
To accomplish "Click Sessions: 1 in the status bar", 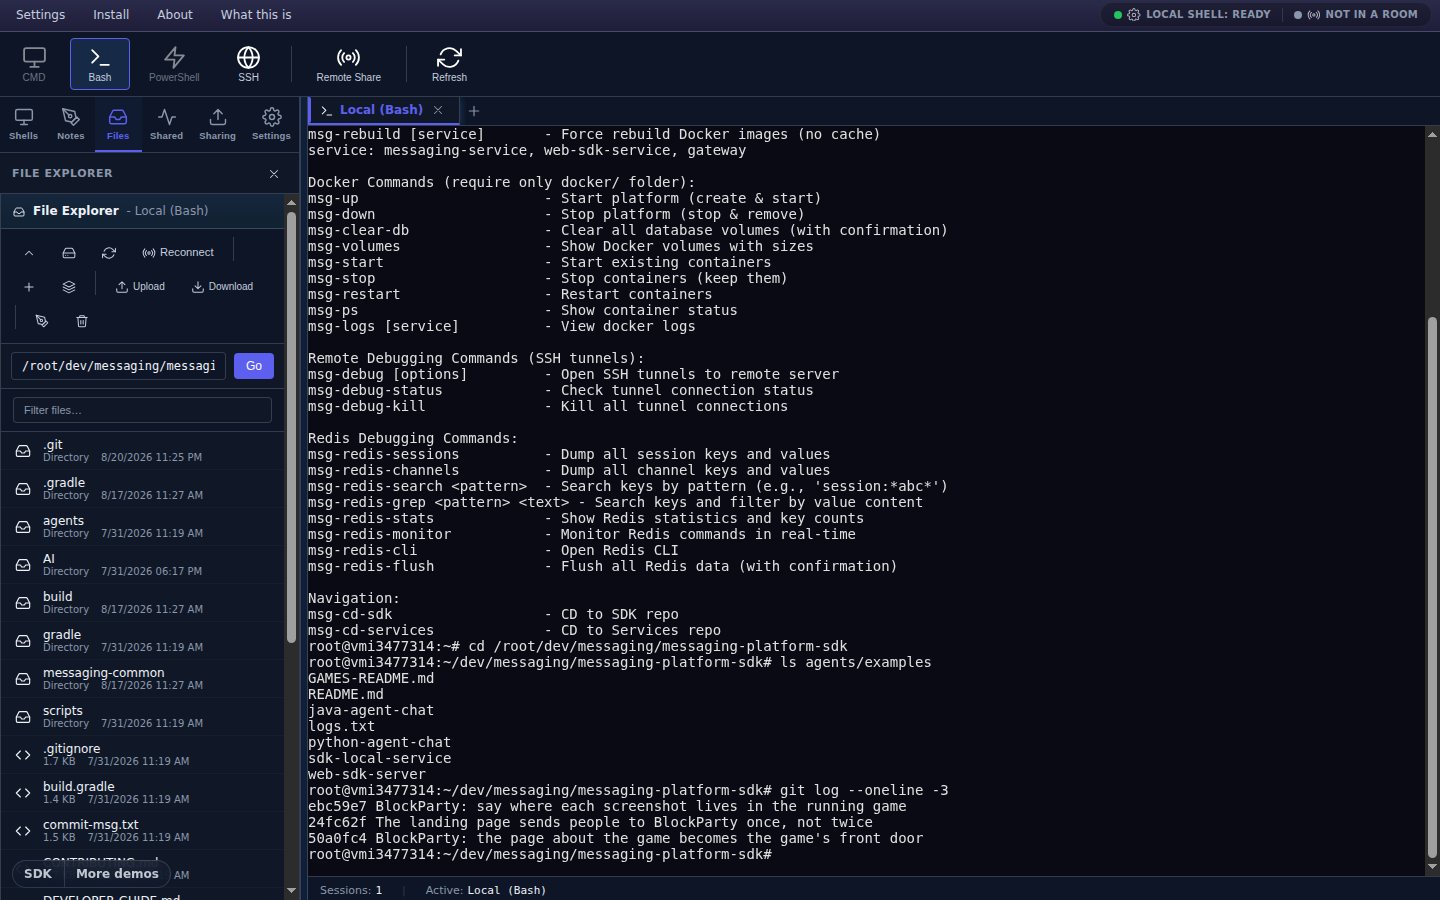I will [351, 890].
